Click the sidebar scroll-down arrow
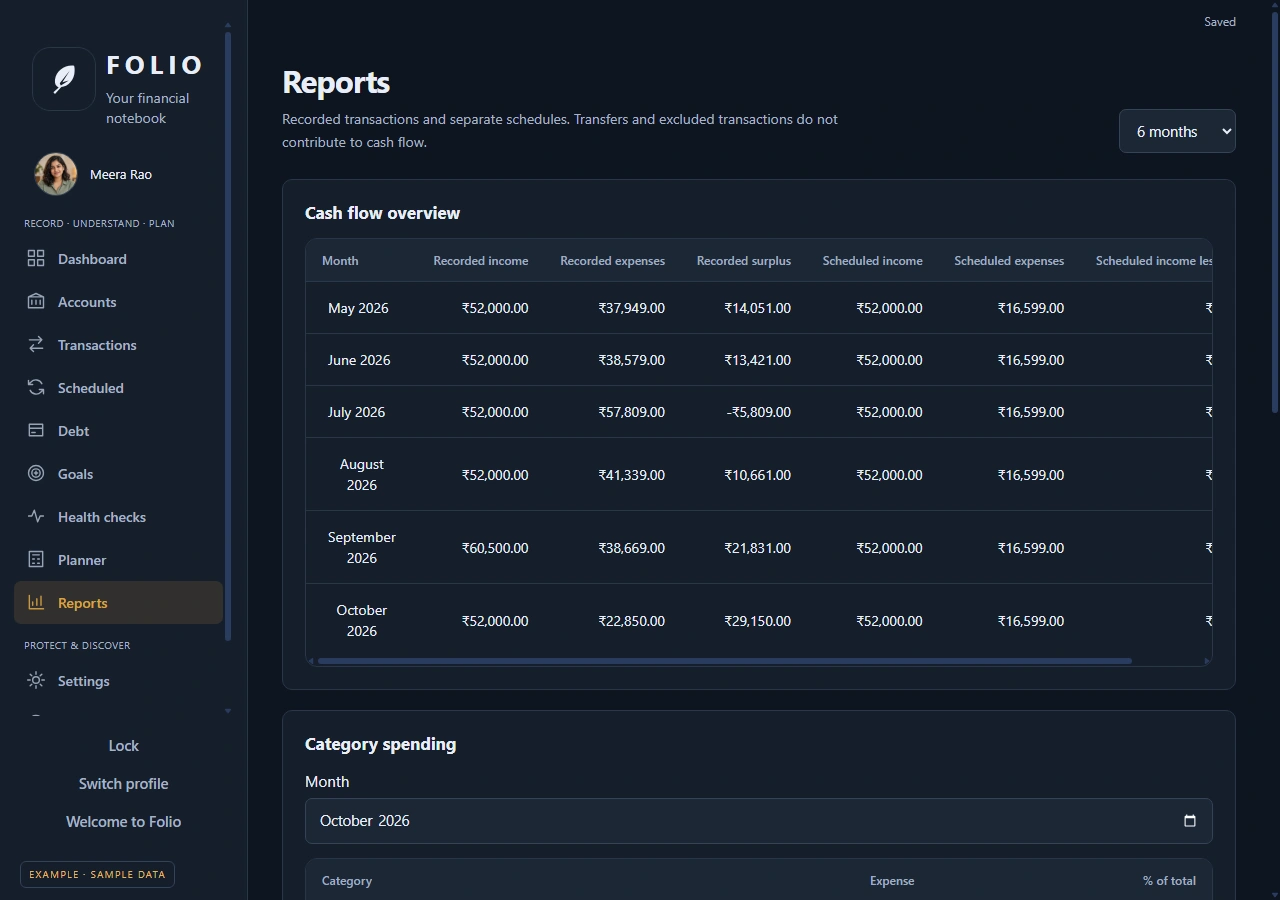Image resolution: width=1280 pixels, height=900 pixels. 228,711
